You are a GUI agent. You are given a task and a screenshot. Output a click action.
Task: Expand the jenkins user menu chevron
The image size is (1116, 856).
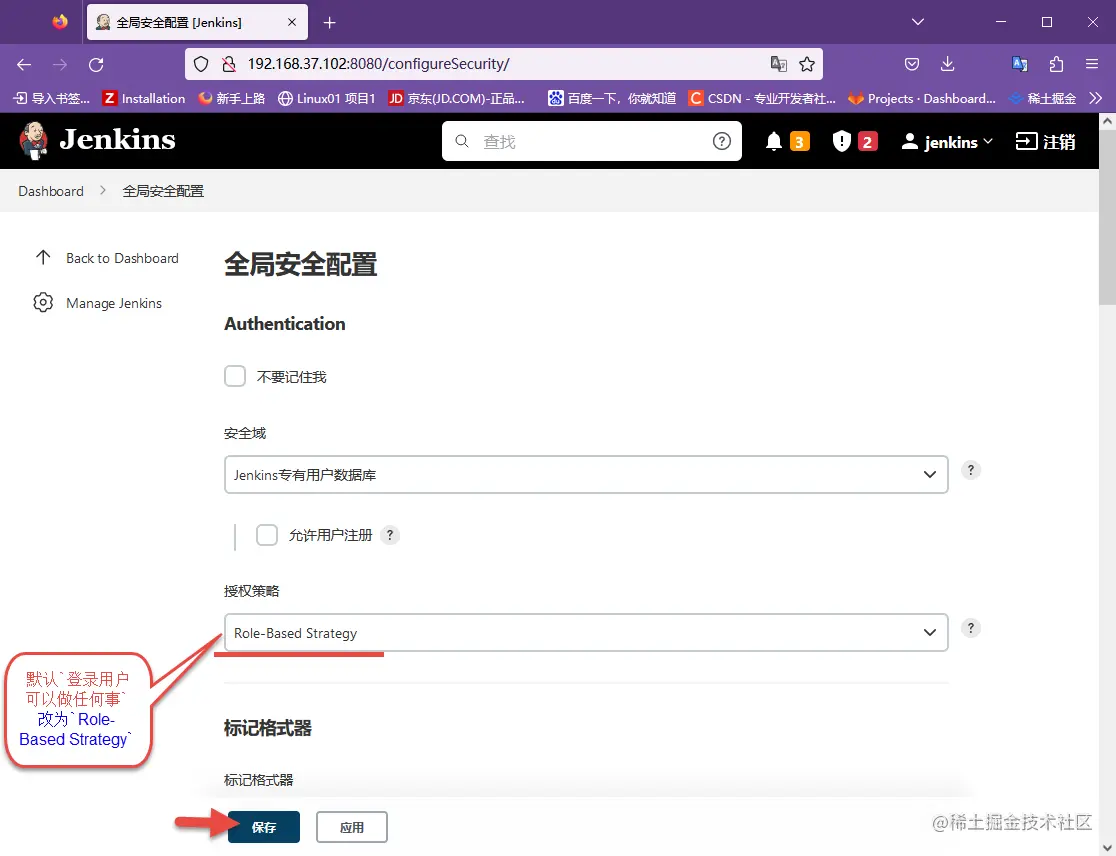tap(988, 142)
